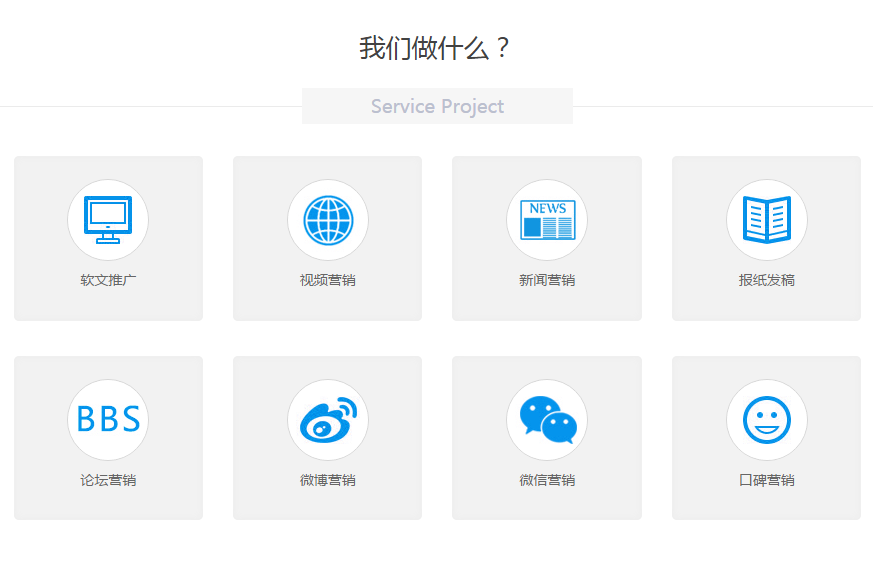Open the 微博营销 label link

328,480
